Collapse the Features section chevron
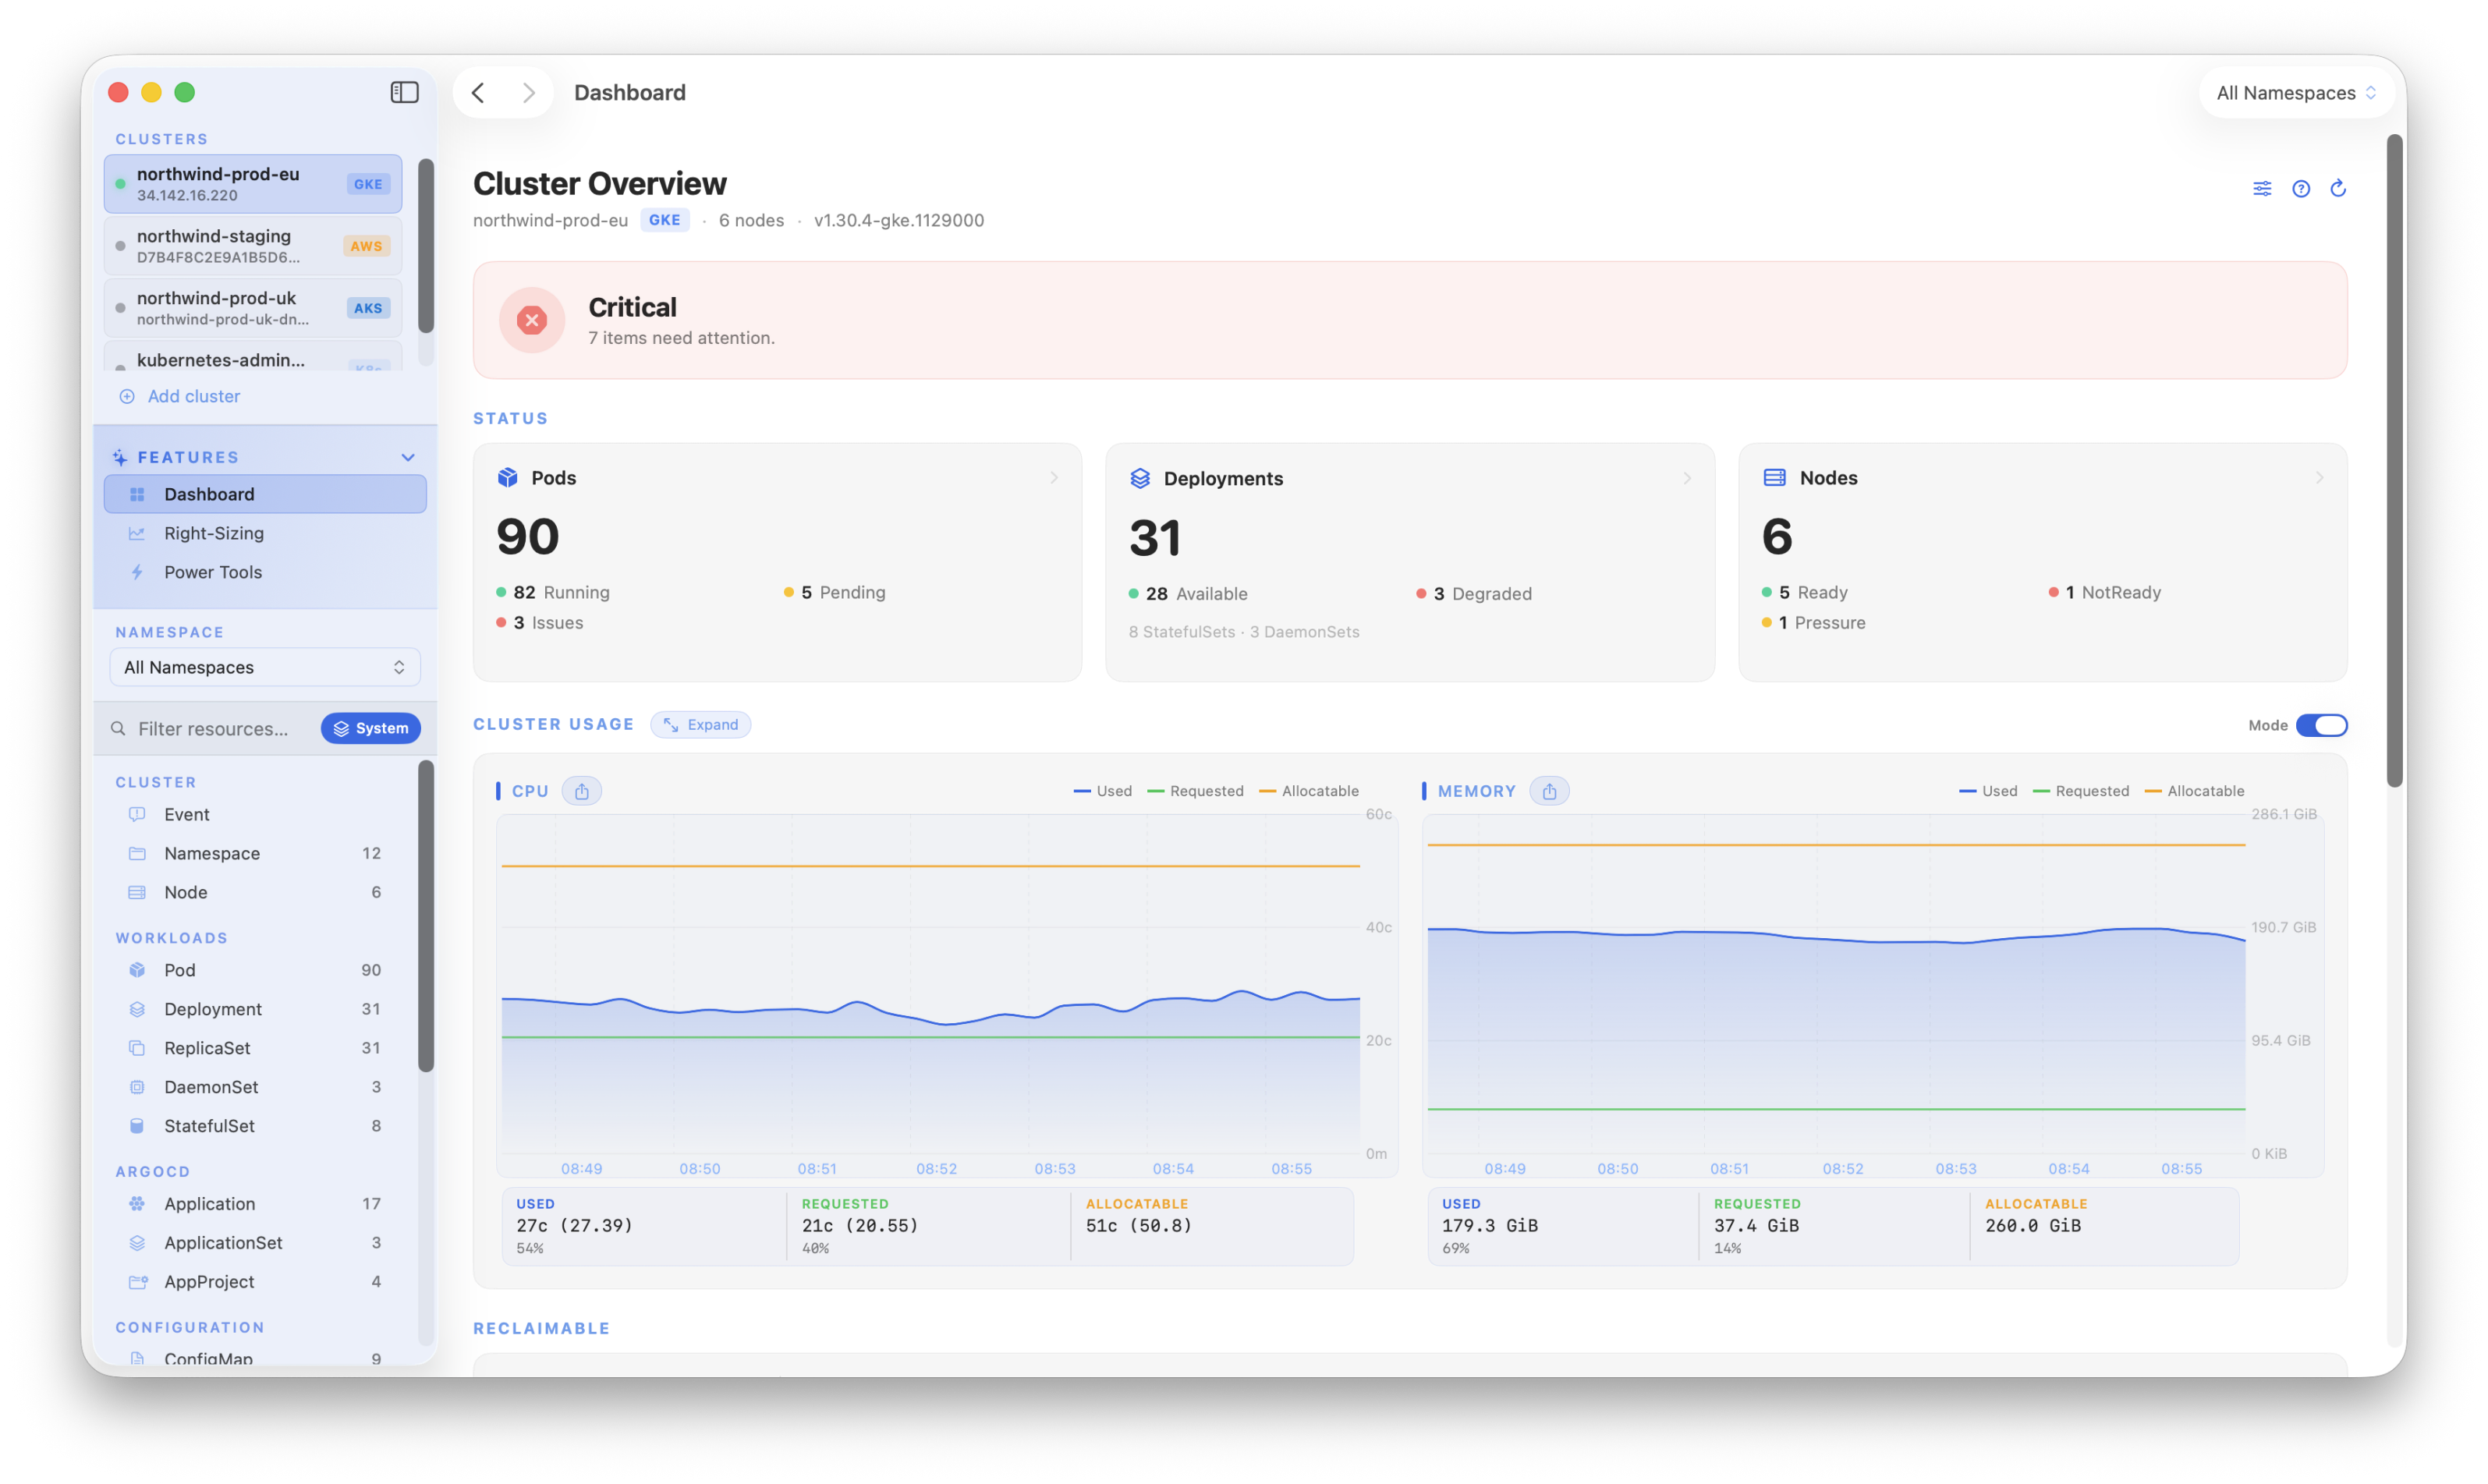Image resolution: width=2488 pixels, height=1484 pixels. 408,457
